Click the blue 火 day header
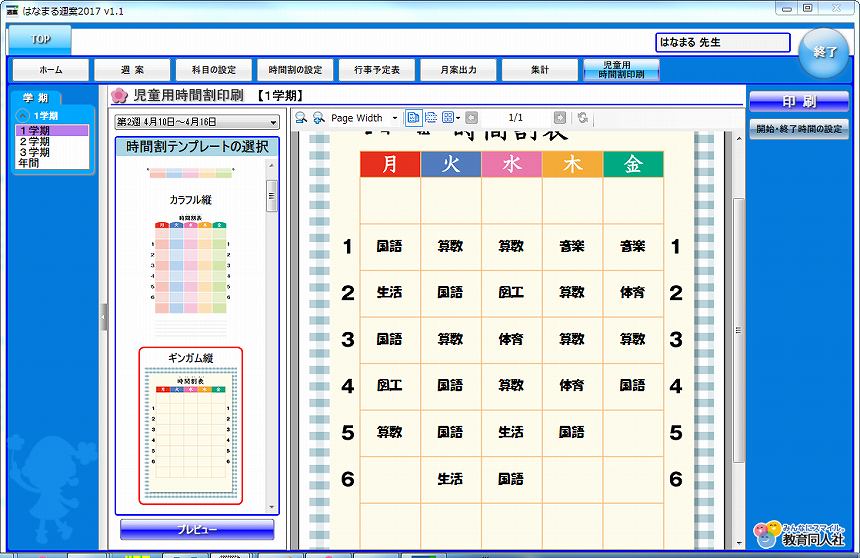 pos(451,164)
